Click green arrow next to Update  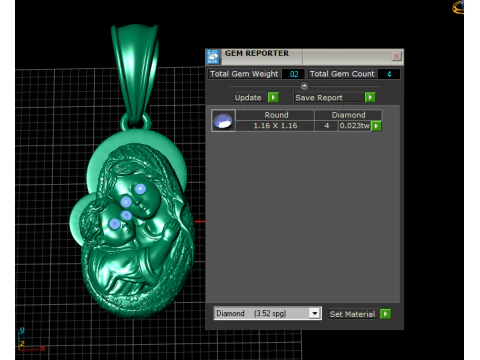click(x=273, y=97)
